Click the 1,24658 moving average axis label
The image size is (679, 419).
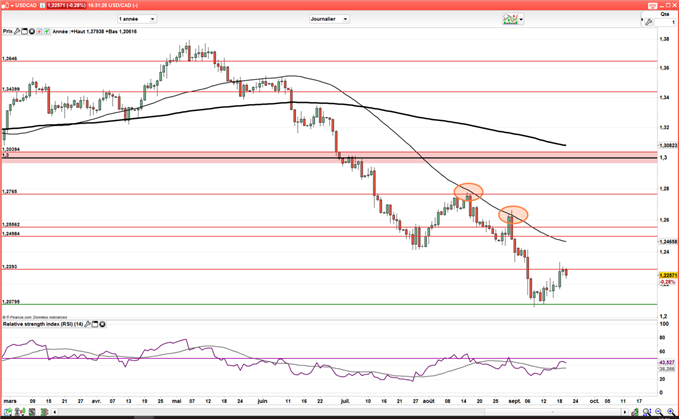coord(668,242)
